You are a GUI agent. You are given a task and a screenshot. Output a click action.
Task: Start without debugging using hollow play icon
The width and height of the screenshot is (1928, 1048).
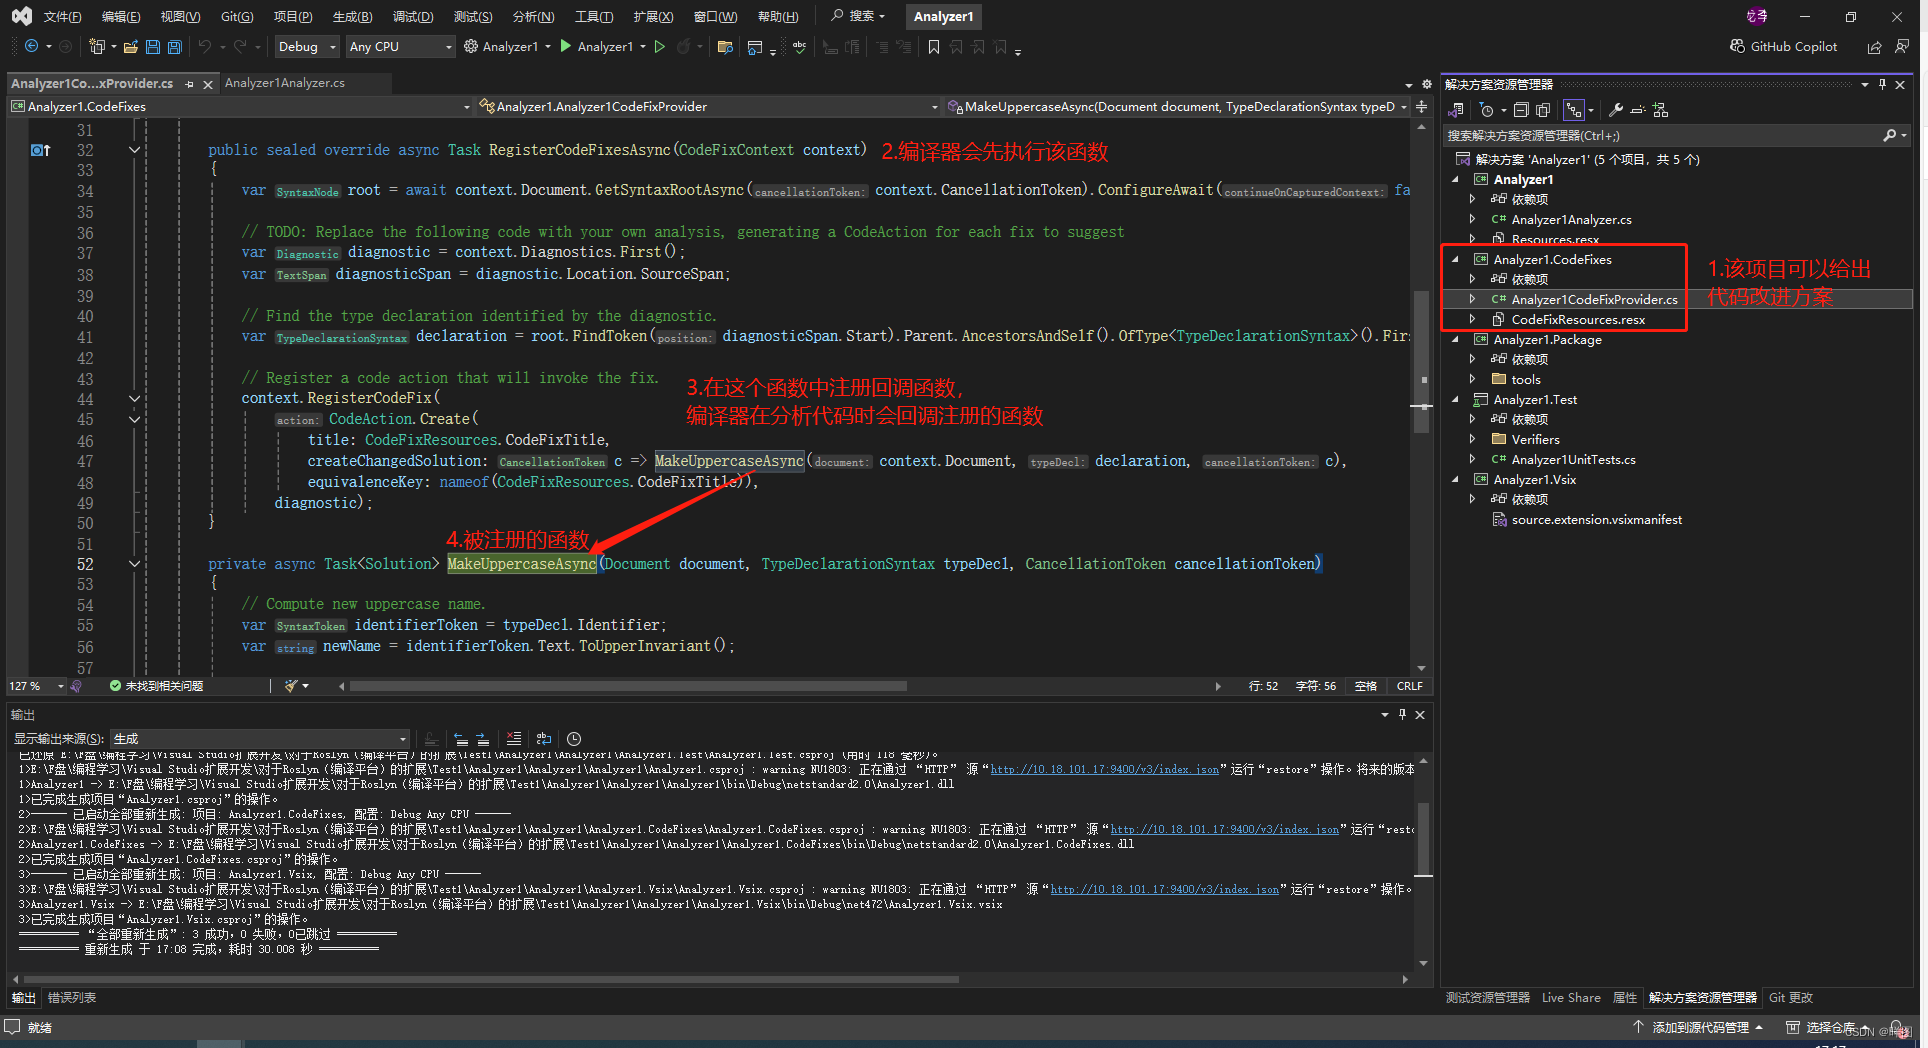(660, 47)
